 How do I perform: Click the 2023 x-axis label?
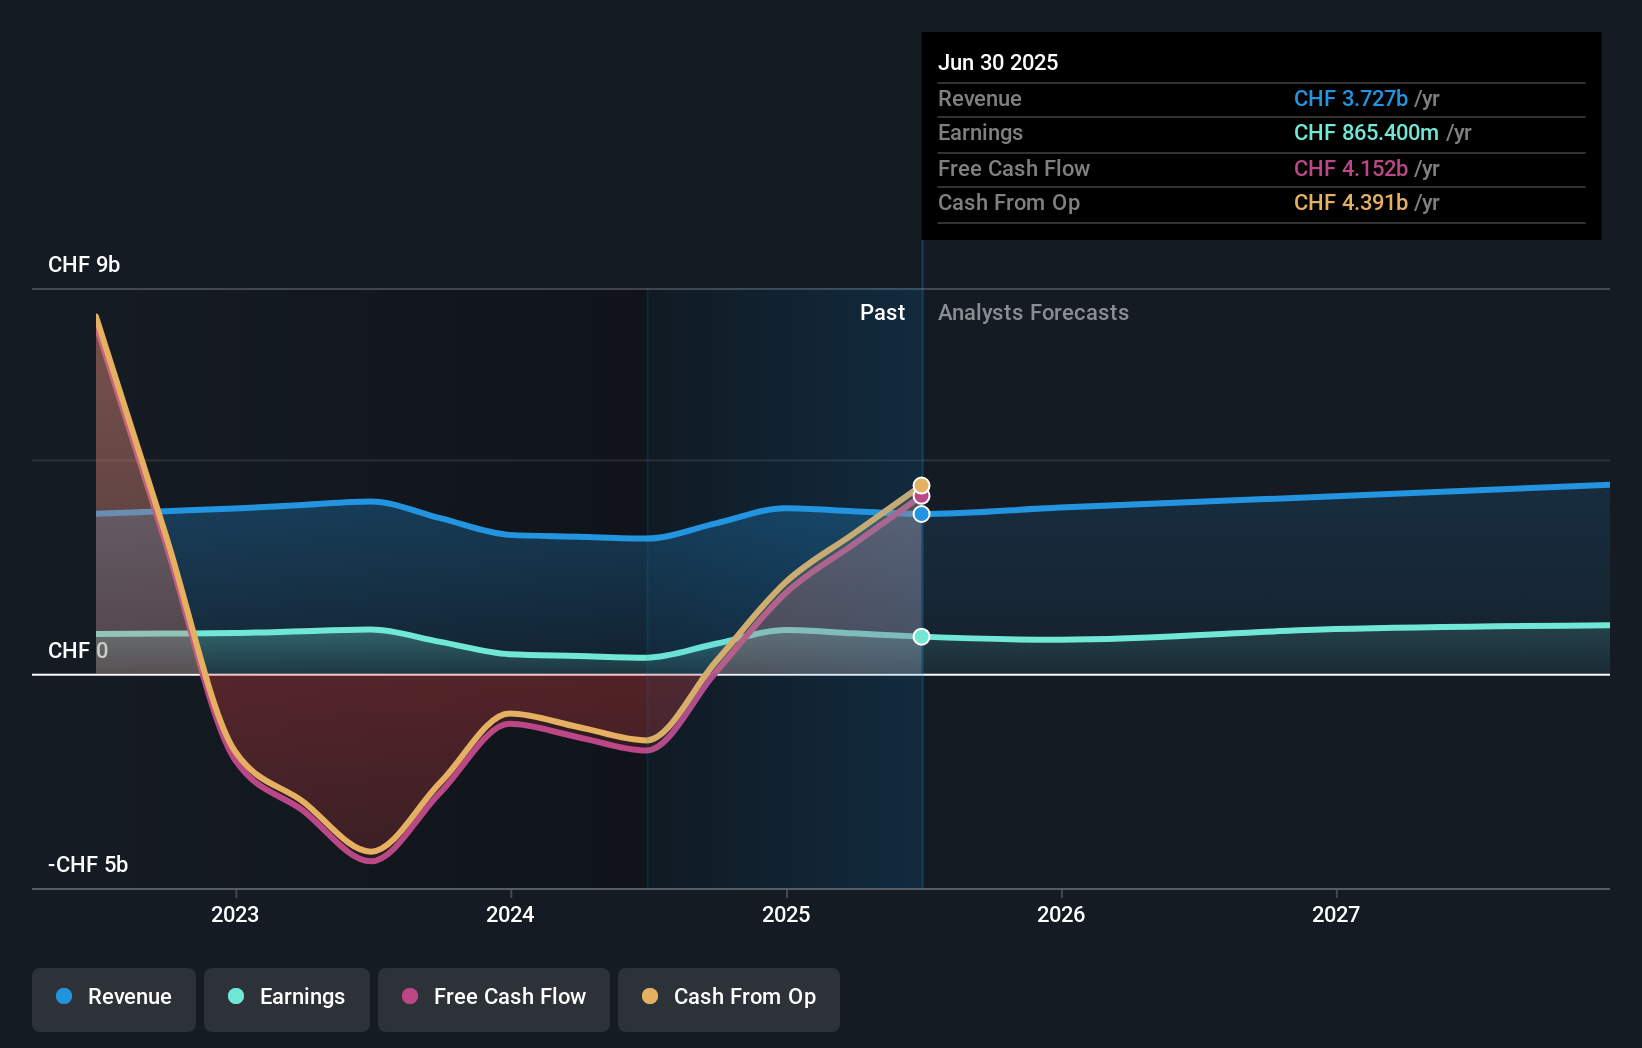(235, 914)
